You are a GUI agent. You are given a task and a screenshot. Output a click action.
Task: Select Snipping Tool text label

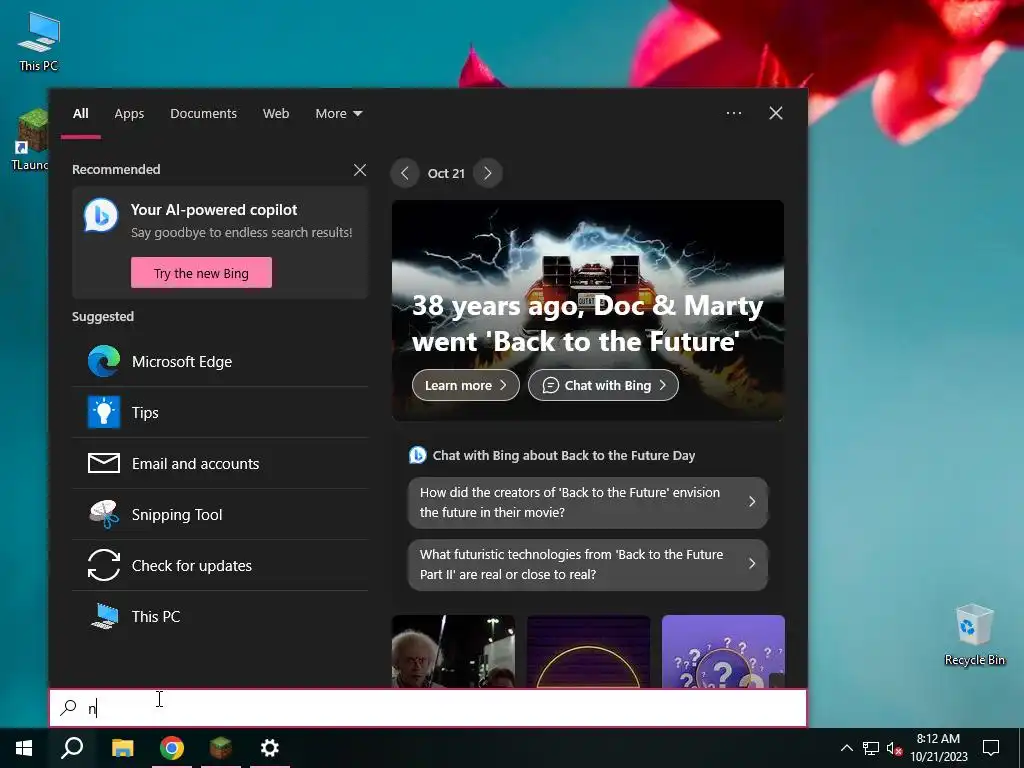click(x=177, y=515)
